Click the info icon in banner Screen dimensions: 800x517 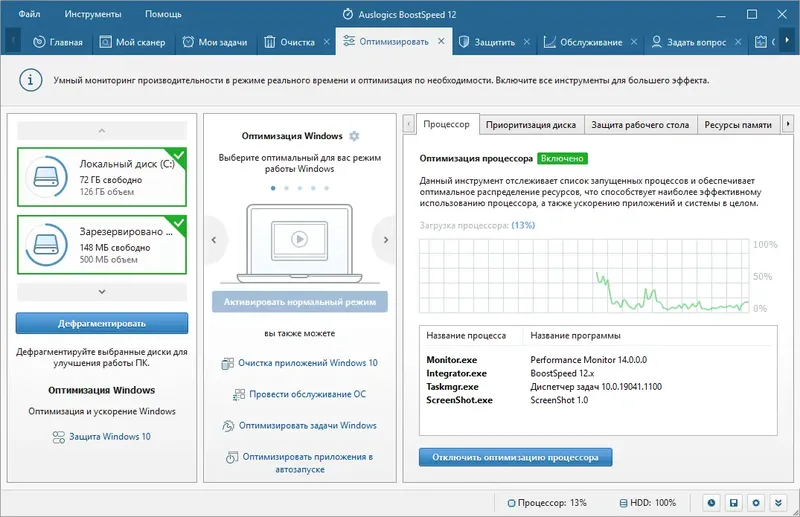pyautogui.click(x=30, y=80)
